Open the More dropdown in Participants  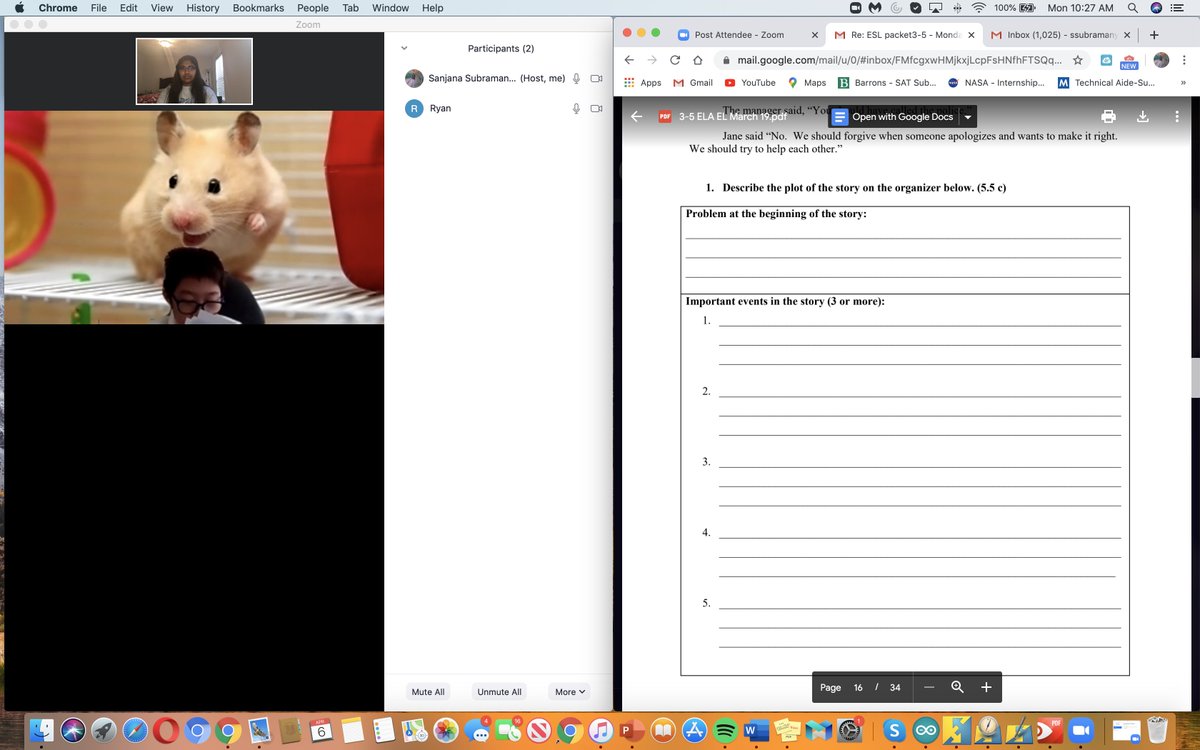pyautogui.click(x=570, y=692)
